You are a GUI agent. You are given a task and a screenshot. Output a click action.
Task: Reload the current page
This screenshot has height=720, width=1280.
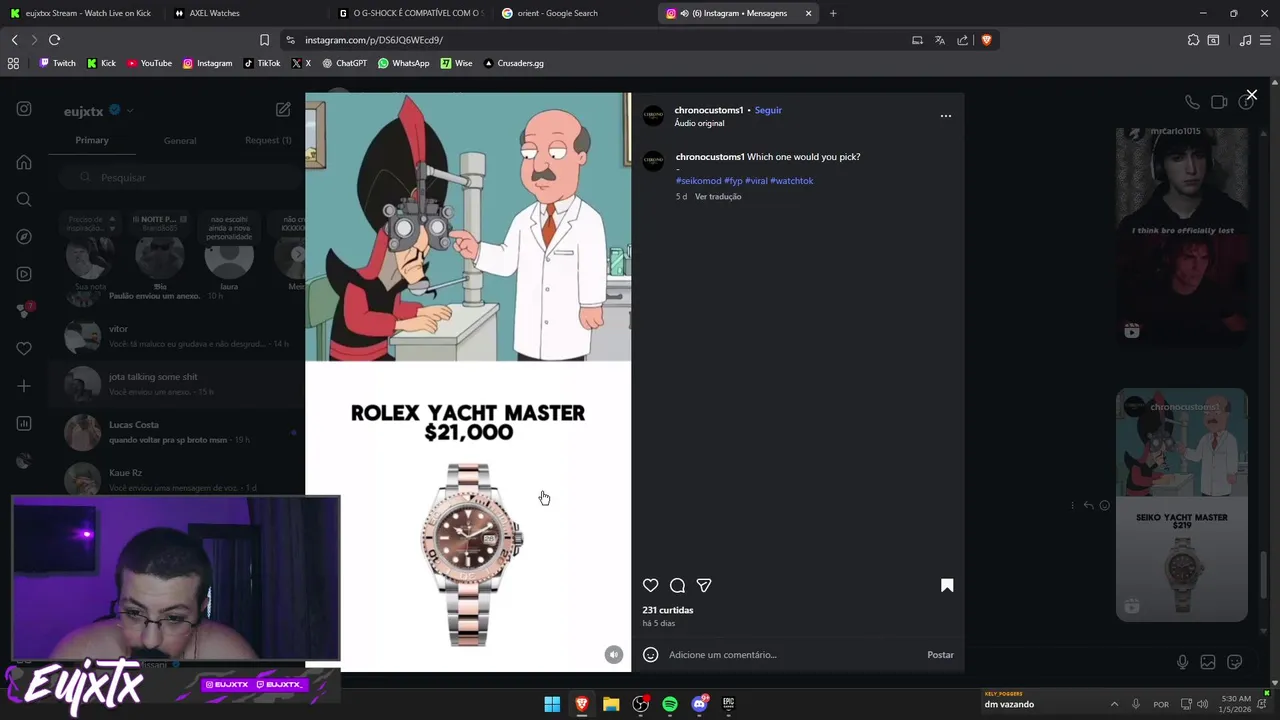click(54, 40)
